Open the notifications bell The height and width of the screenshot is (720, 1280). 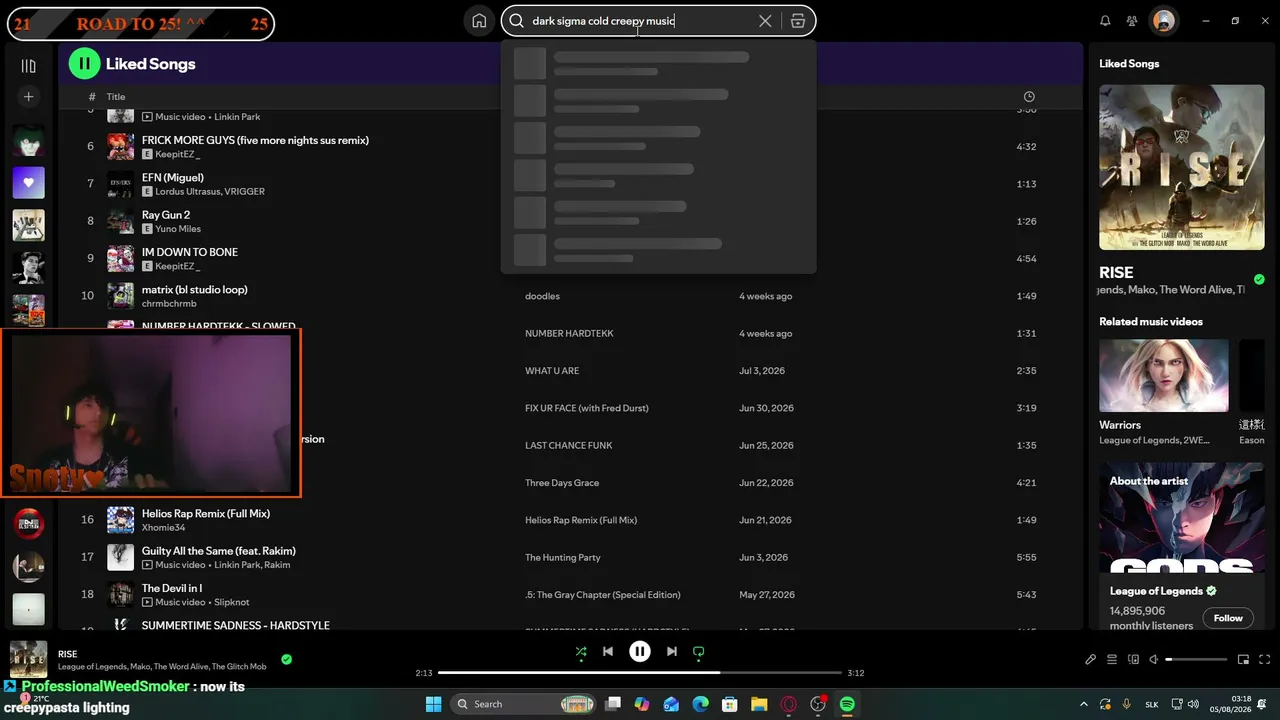coord(1105,21)
